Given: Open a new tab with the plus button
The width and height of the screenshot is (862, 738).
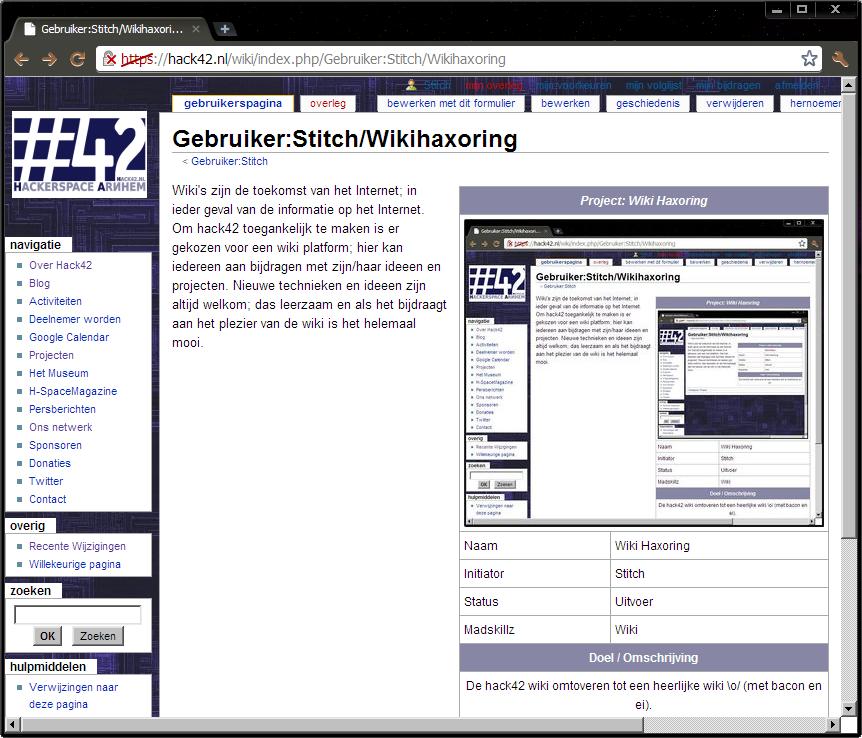Looking at the screenshot, I should coord(225,29).
